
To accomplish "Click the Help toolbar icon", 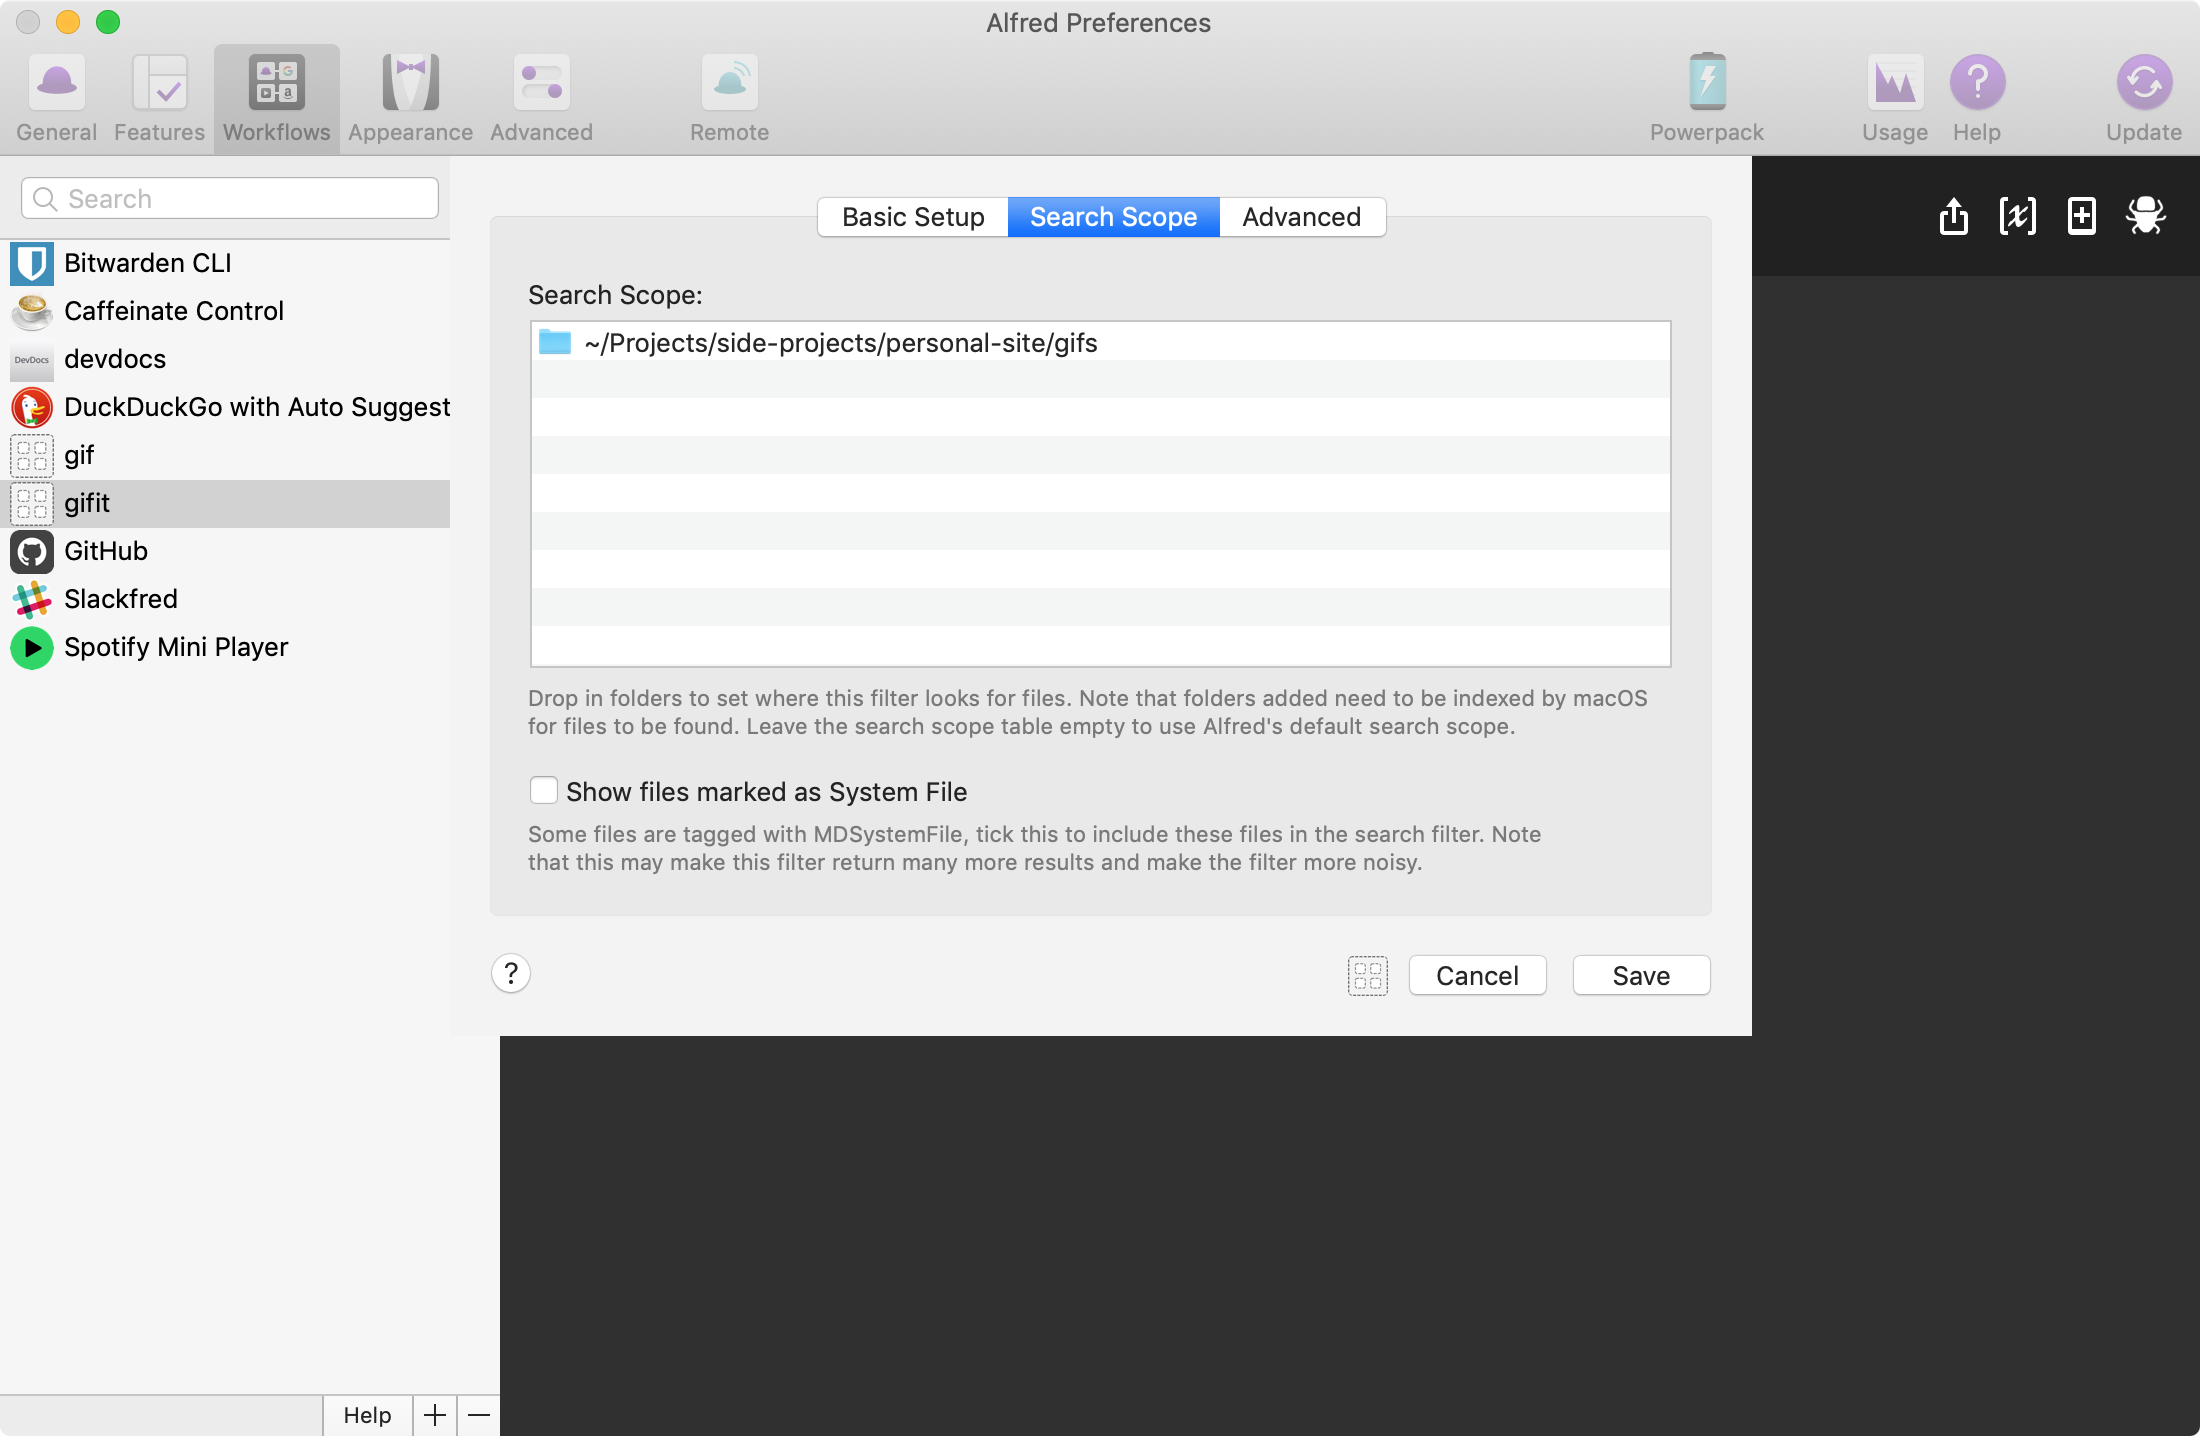I will coord(1977,98).
